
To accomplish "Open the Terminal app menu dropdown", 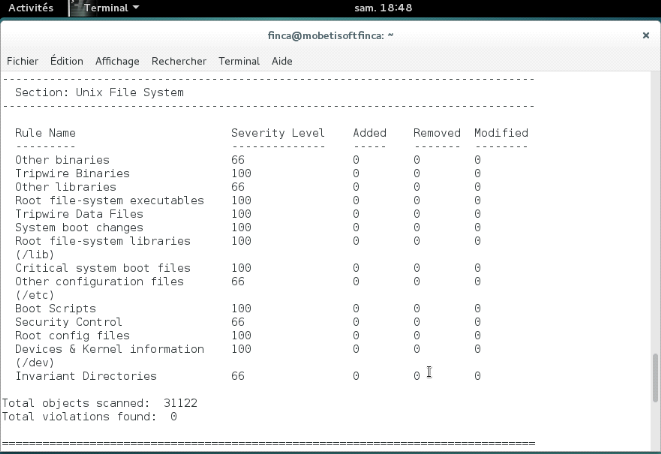I will (x=111, y=8).
